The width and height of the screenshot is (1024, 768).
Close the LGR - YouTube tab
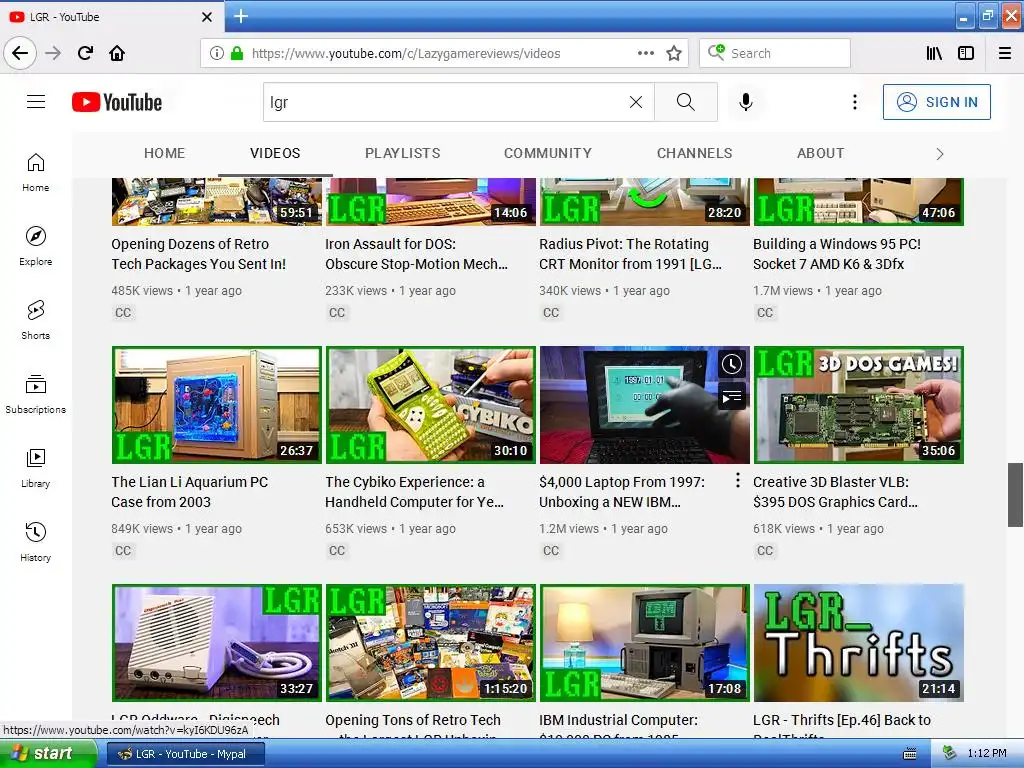point(206,17)
